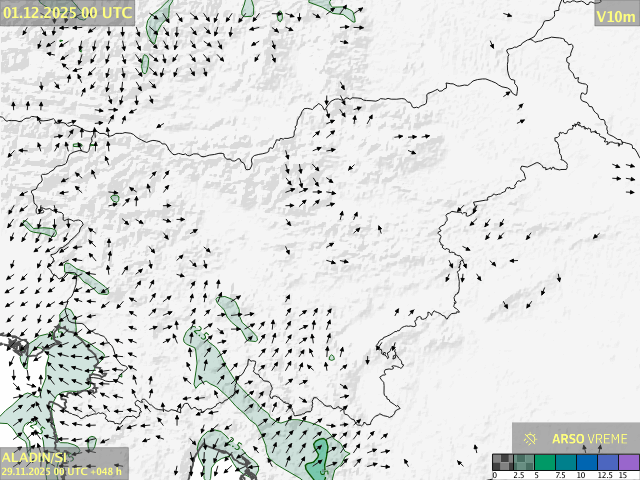This screenshot has width=640, height=480.
Task: Click the 0 value on legend scale
Action: (494, 475)
